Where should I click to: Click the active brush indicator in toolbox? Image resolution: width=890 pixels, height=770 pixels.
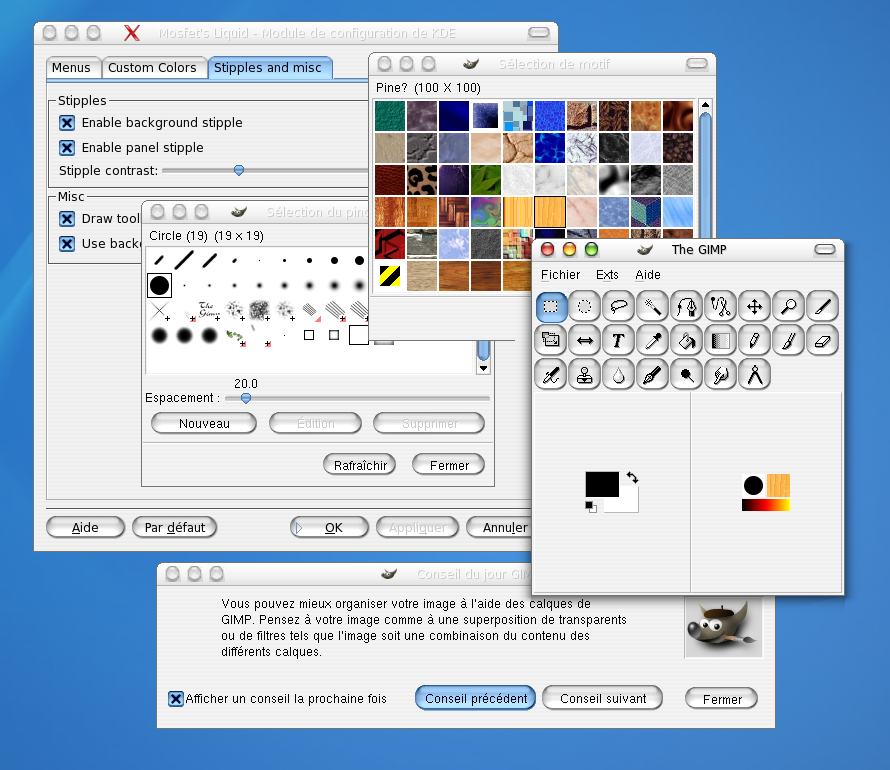coord(753,486)
